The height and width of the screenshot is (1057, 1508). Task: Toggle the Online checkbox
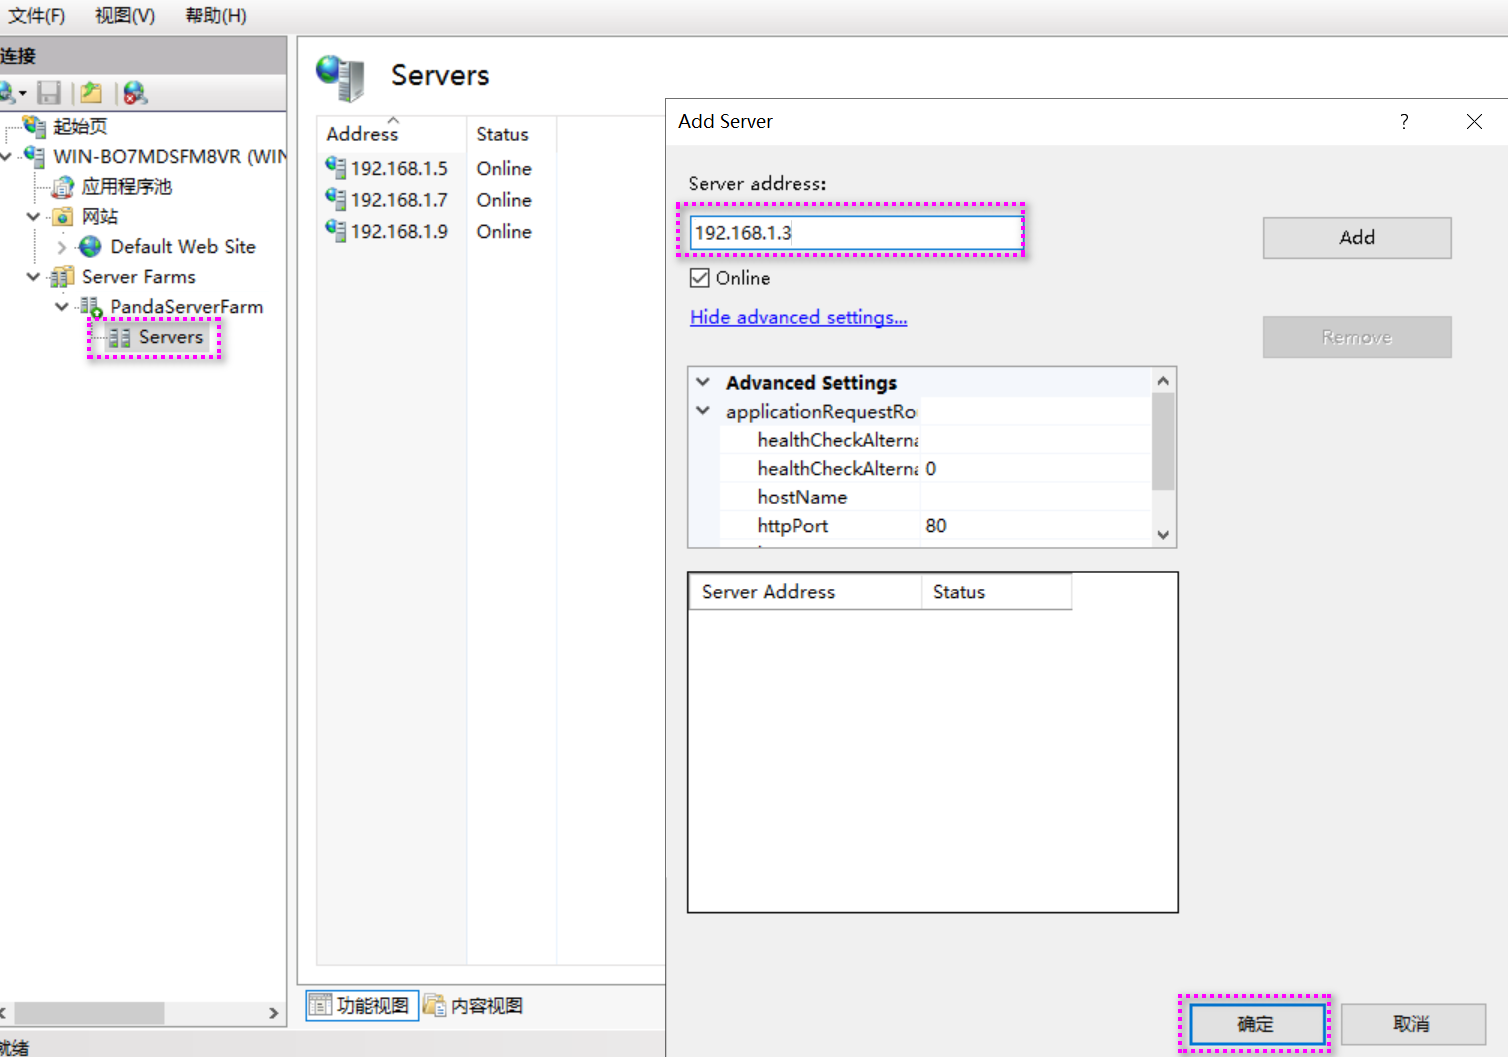pos(700,278)
